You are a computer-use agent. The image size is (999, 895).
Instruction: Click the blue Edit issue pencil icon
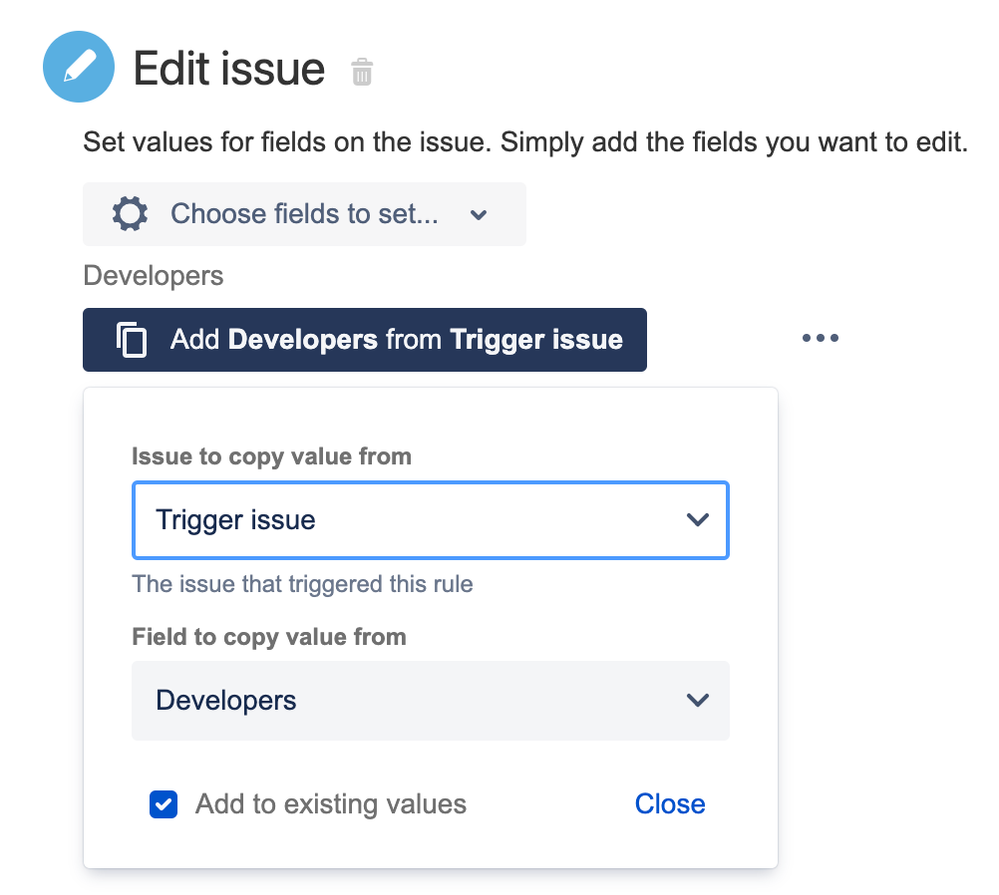pos(78,67)
